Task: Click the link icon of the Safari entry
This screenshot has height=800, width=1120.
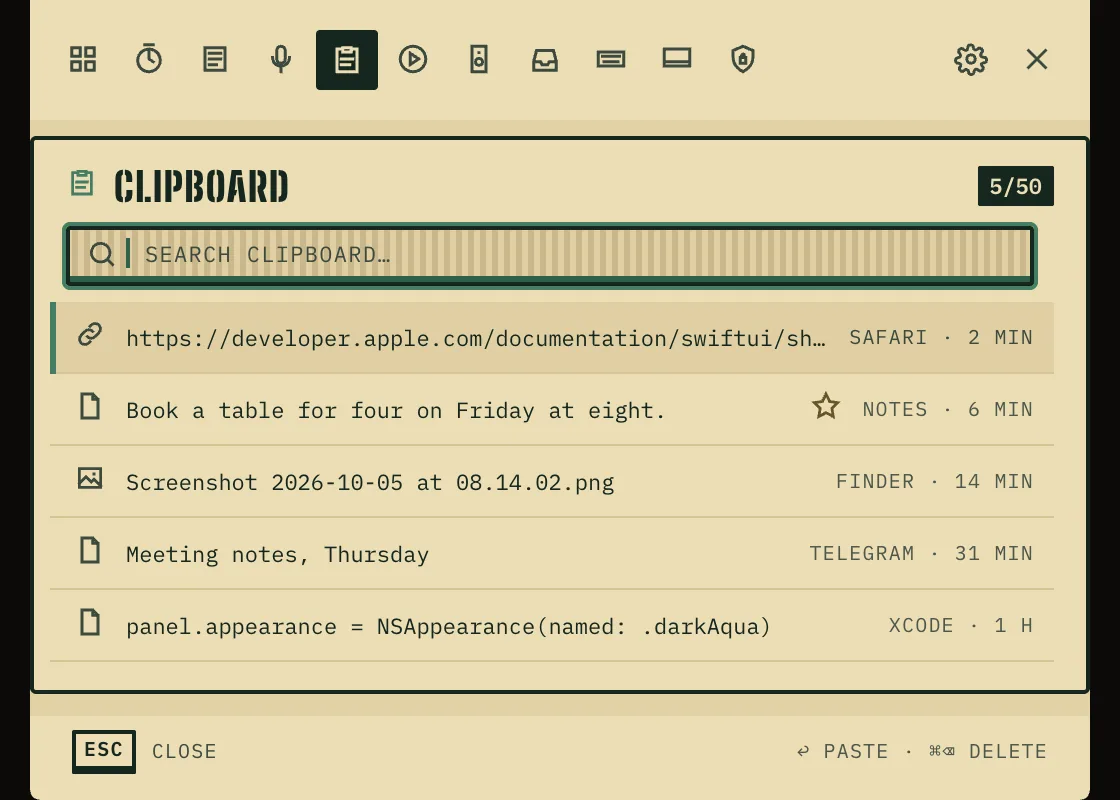Action: (x=90, y=334)
